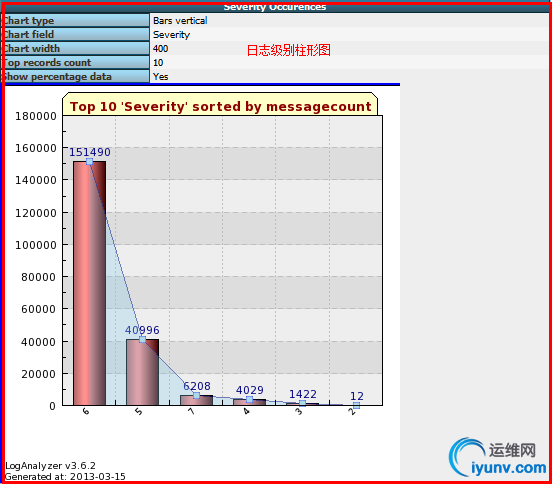Click the data label 6208
Image resolution: width=552 pixels, height=484 pixels.
point(197,386)
